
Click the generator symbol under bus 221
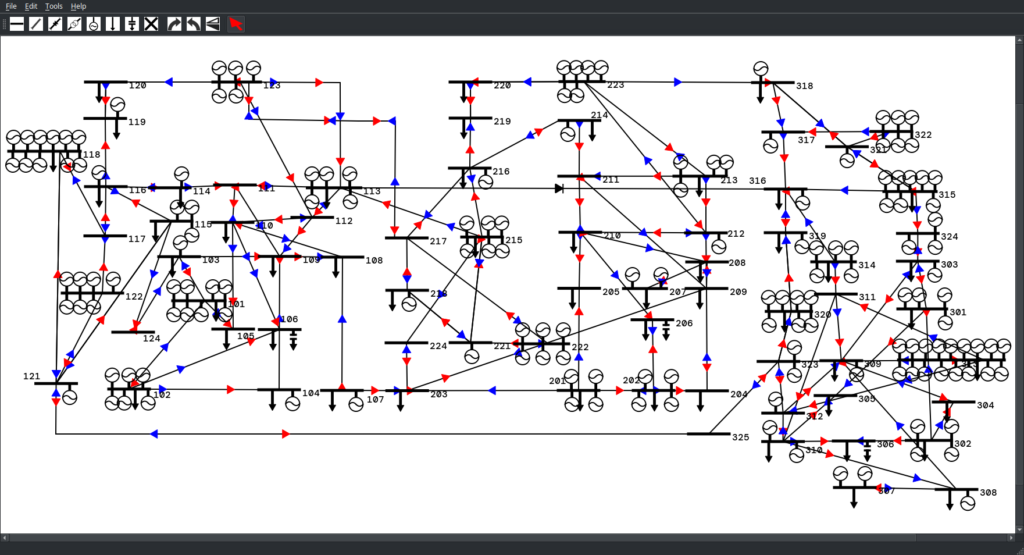pyautogui.click(x=472, y=357)
